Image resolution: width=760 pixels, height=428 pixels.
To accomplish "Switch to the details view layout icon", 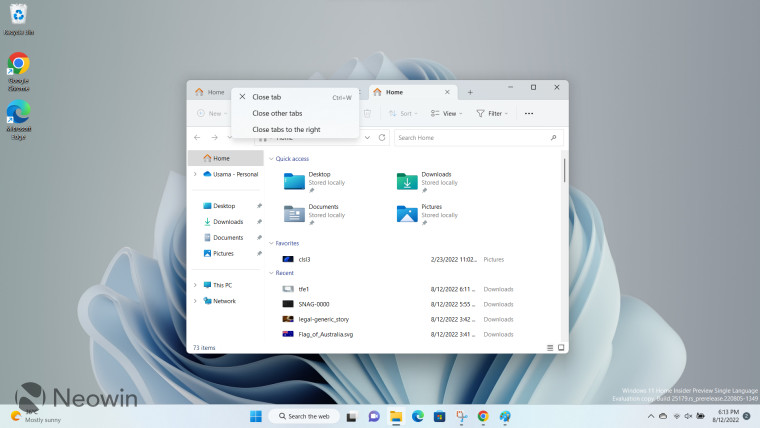I will tap(550, 348).
